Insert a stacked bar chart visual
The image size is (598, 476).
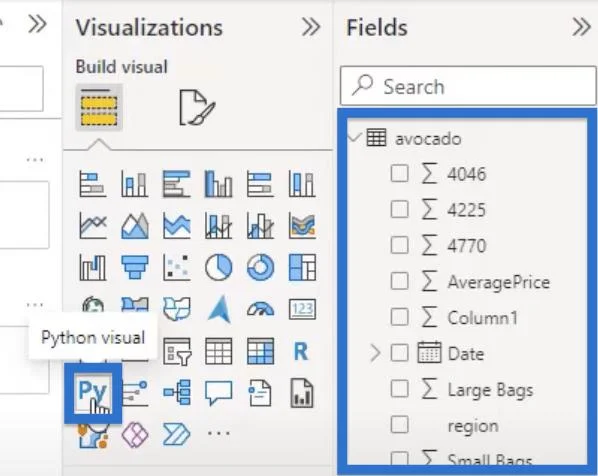(93, 184)
